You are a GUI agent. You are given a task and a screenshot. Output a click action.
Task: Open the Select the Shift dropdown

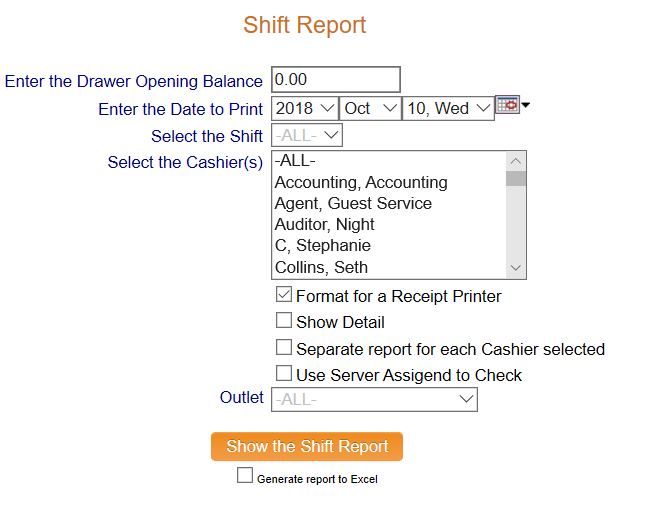[x=307, y=135]
